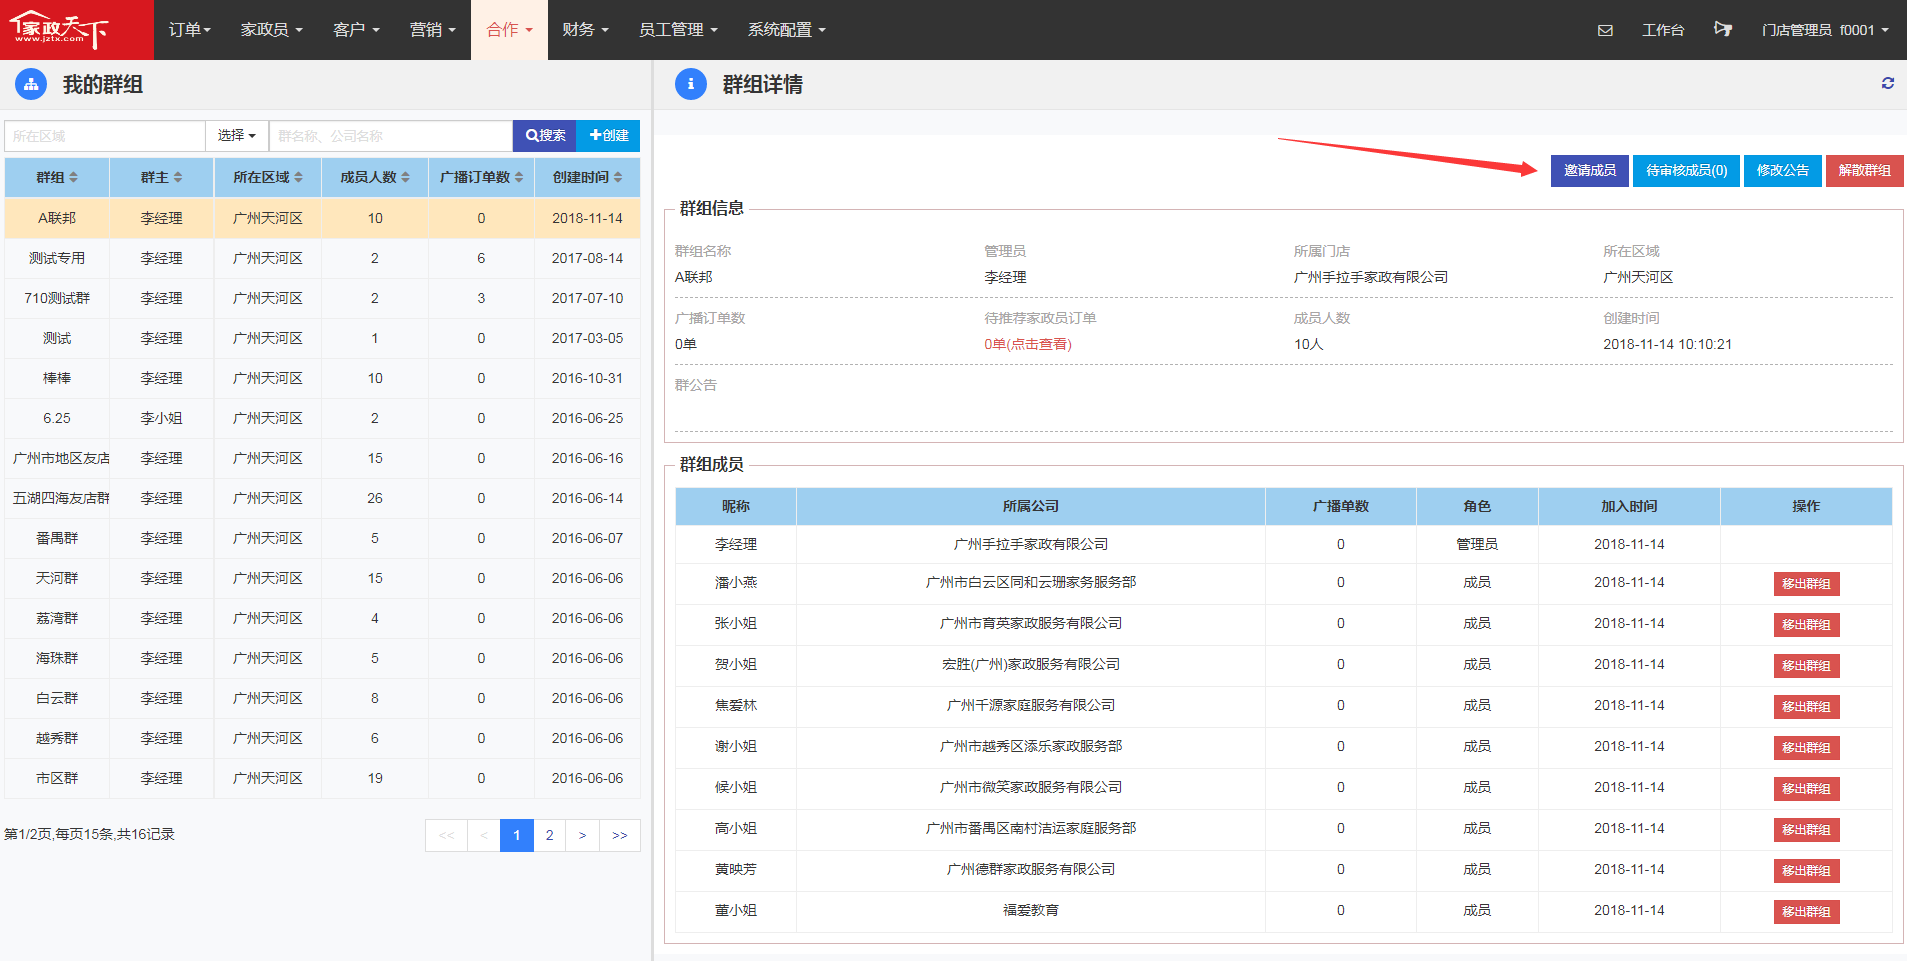Viewport: 1907px width, 961px height.
Task: Open 待审核成员(0) list
Action: click(x=1686, y=171)
